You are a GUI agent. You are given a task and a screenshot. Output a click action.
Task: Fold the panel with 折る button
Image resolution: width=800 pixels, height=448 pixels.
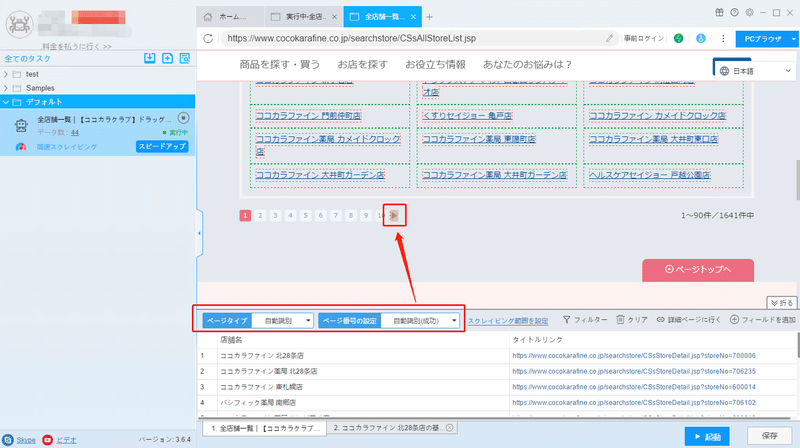[x=782, y=303]
